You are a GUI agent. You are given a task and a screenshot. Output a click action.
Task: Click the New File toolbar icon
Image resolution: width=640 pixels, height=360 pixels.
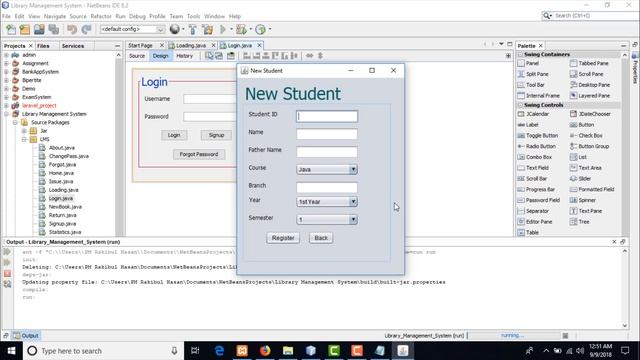(11, 29)
